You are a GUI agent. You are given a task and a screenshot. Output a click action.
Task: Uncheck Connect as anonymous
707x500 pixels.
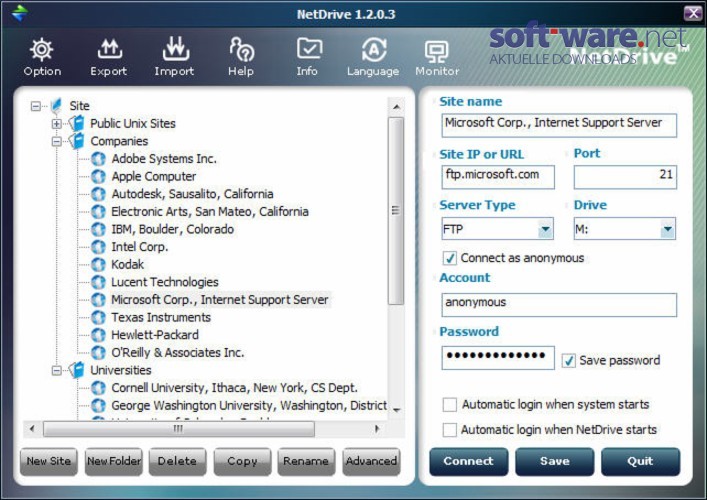tap(450, 258)
